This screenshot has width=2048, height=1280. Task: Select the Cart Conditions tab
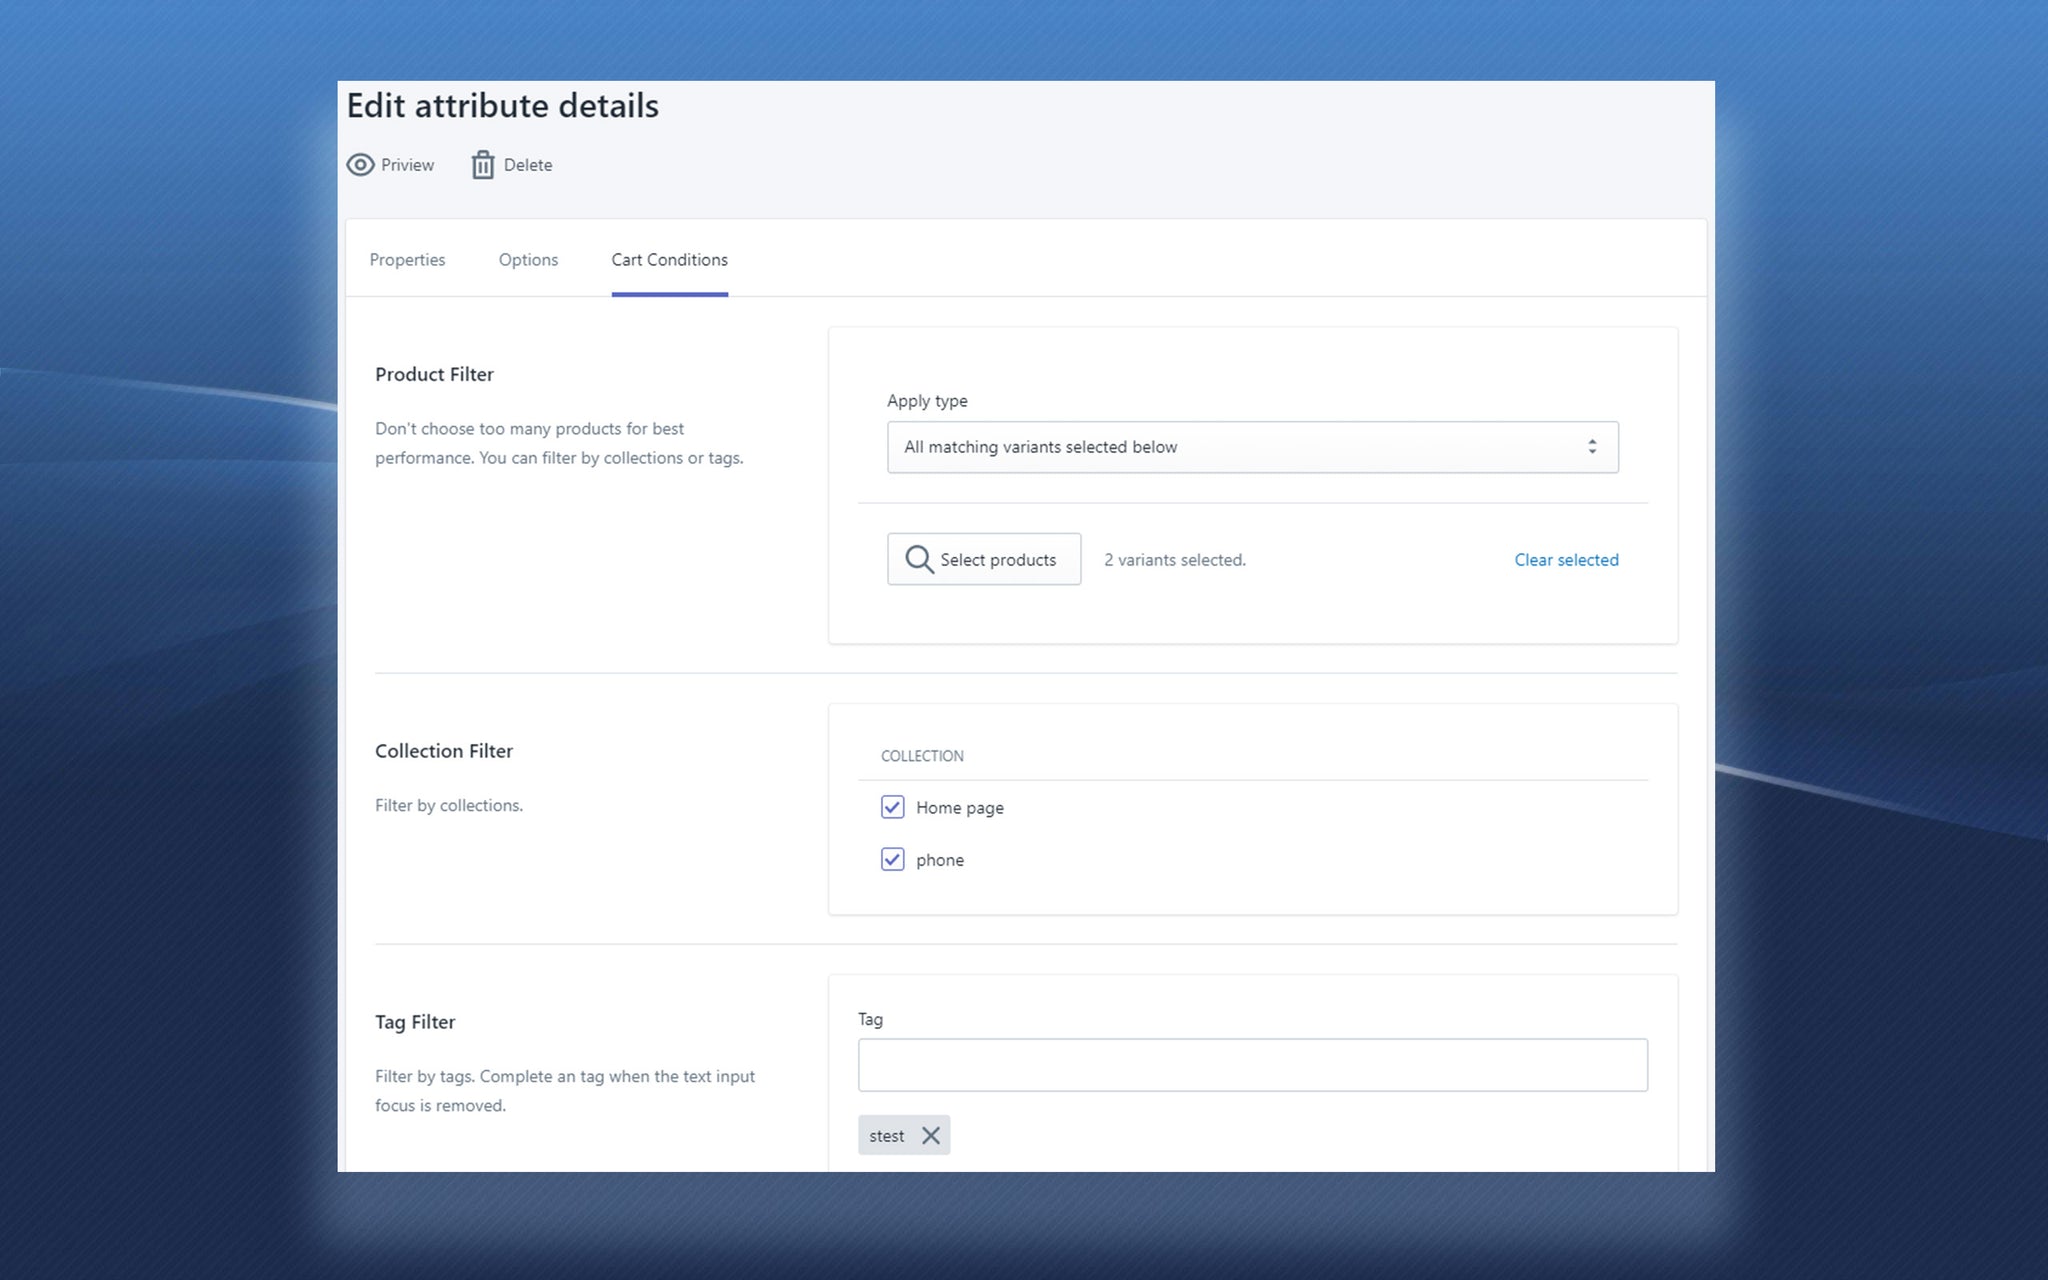669,260
